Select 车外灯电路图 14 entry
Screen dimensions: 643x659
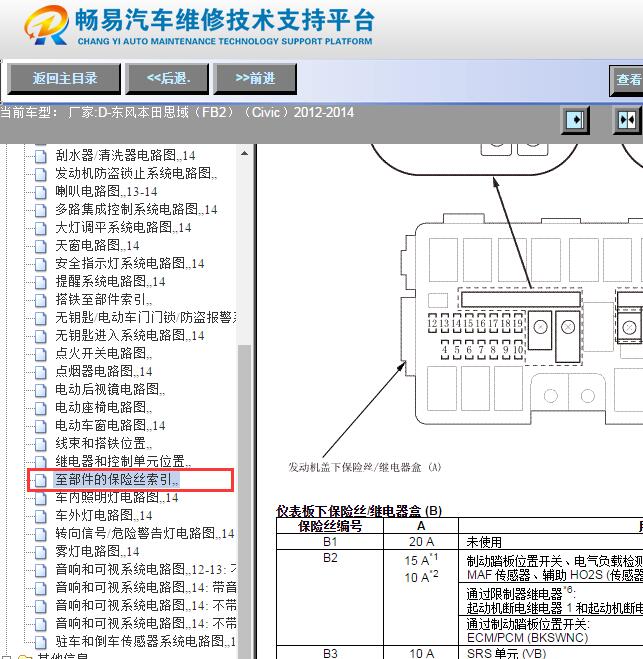[x=104, y=516]
